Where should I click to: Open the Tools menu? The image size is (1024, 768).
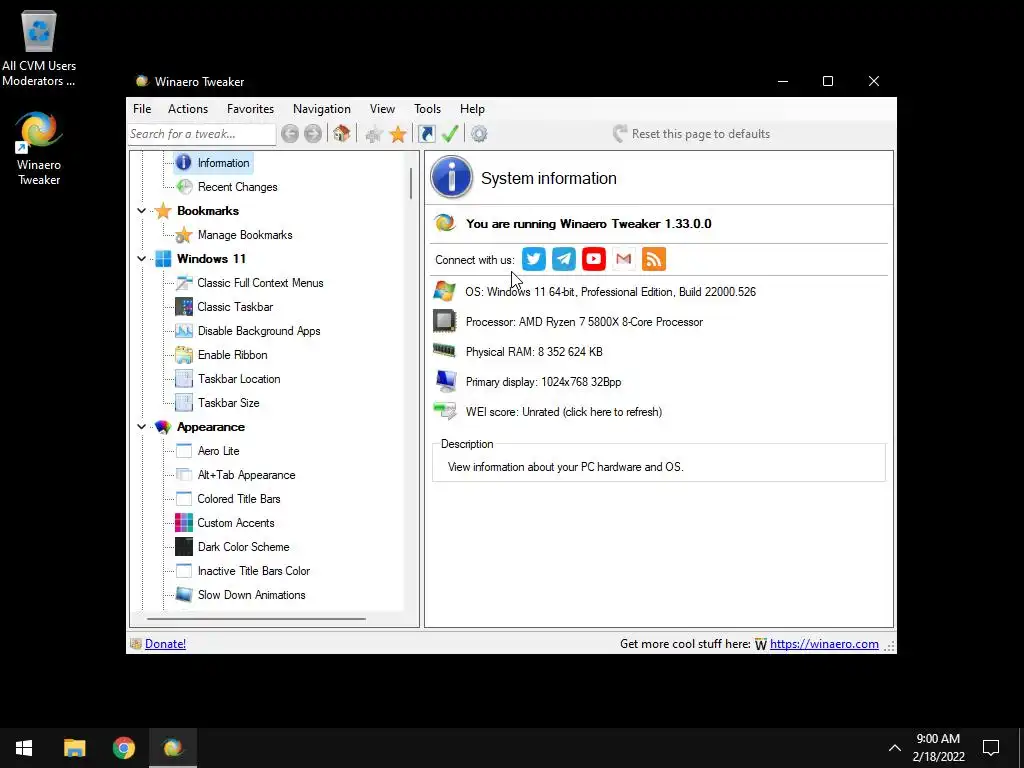[427, 109]
